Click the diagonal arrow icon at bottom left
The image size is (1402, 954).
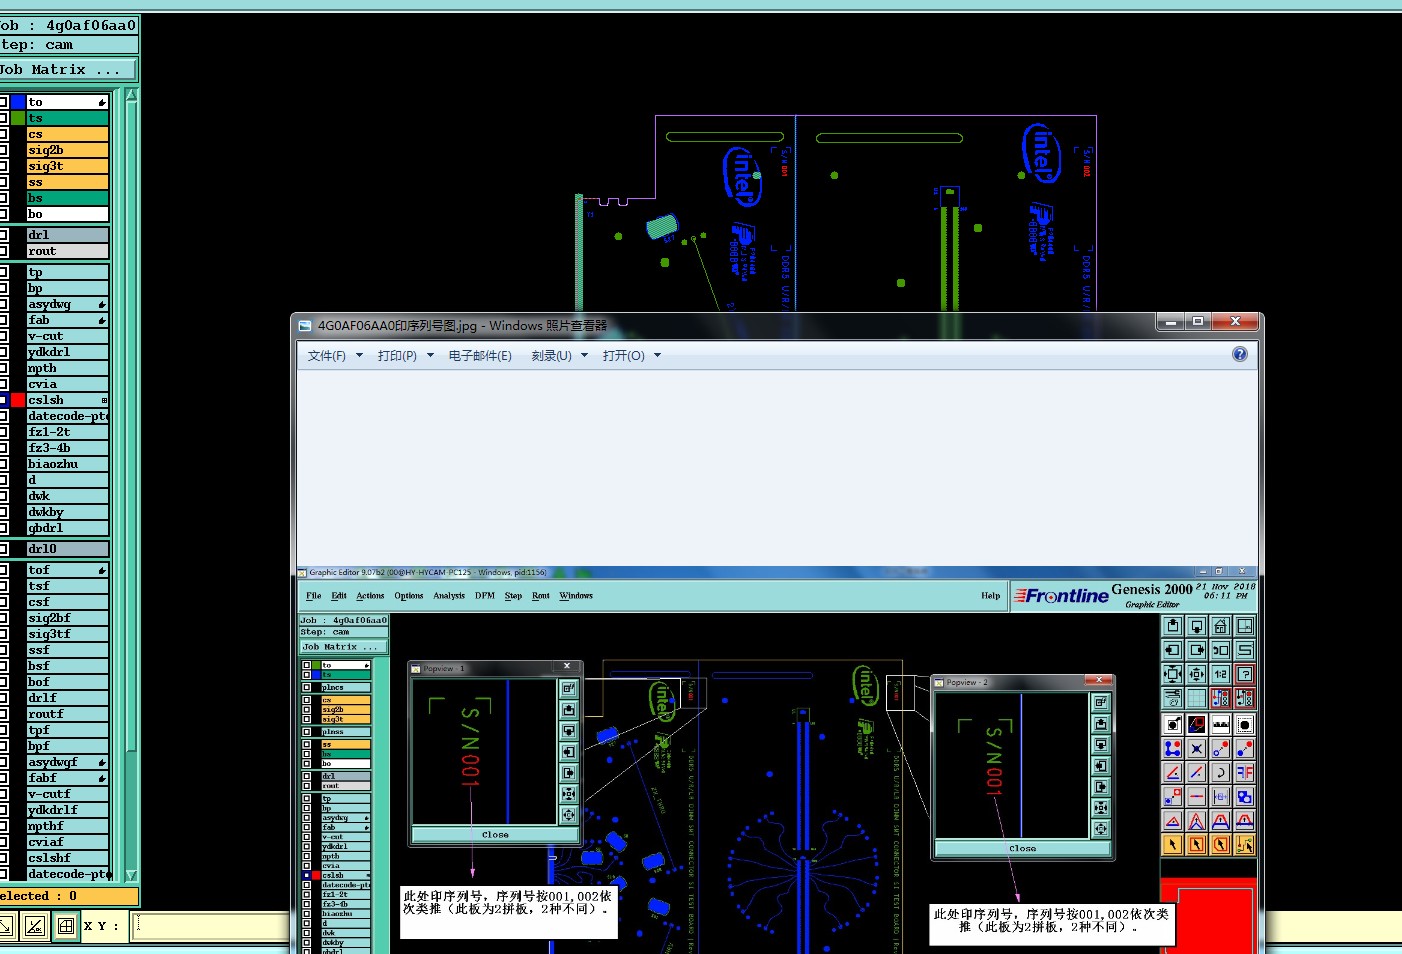(x=5, y=926)
